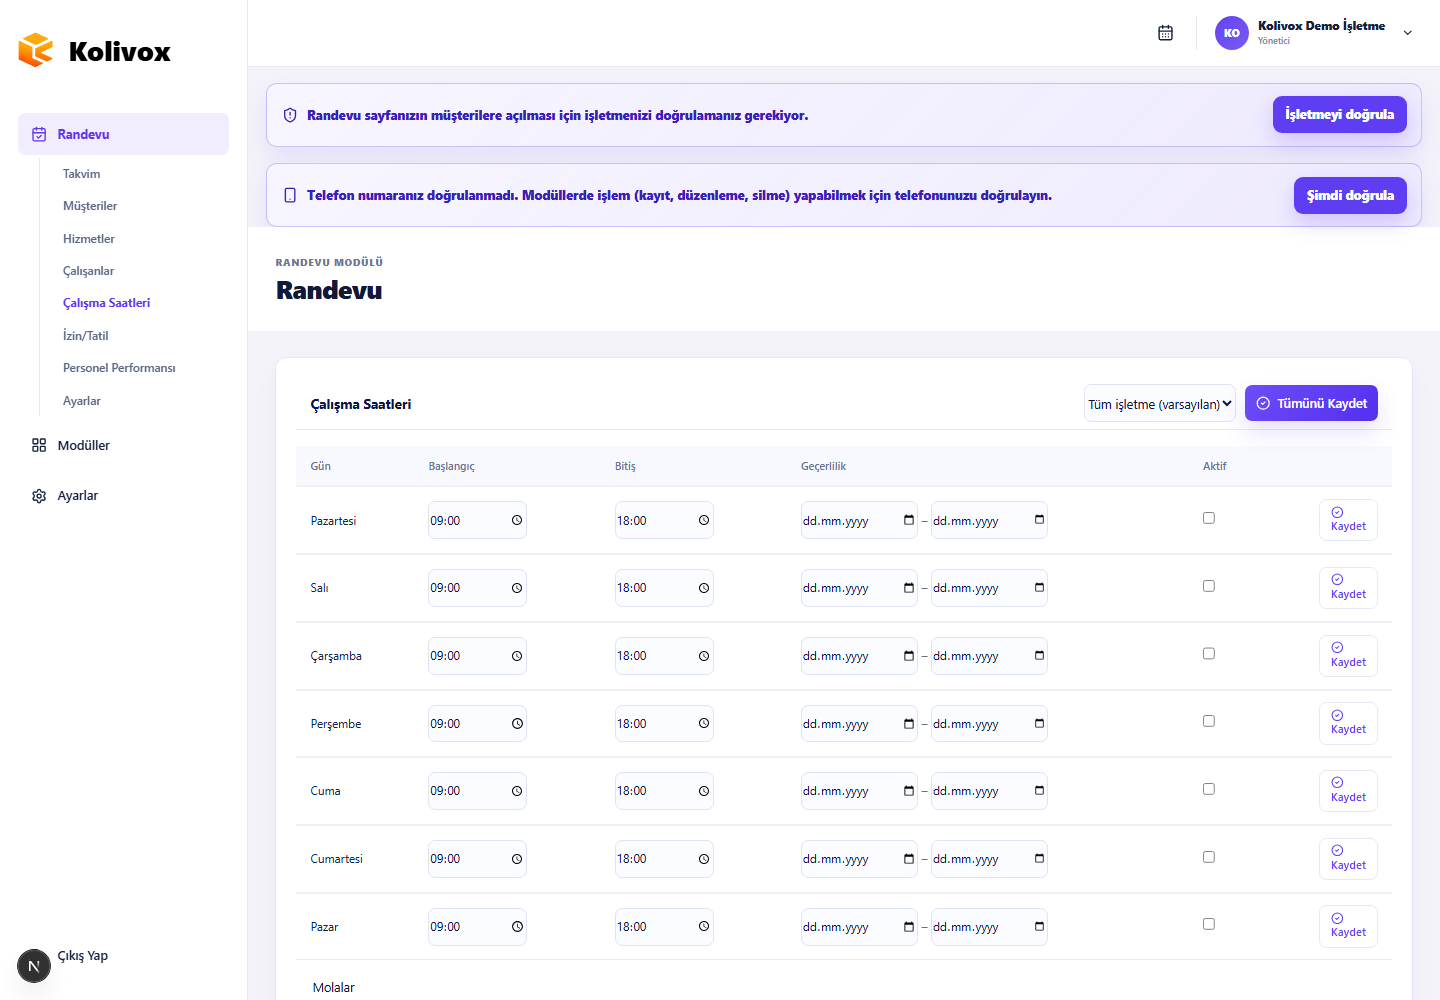This screenshot has height=1000, width=1440.
Task: Open the calendar icon in top header
Action: [x=1165, y=33]
